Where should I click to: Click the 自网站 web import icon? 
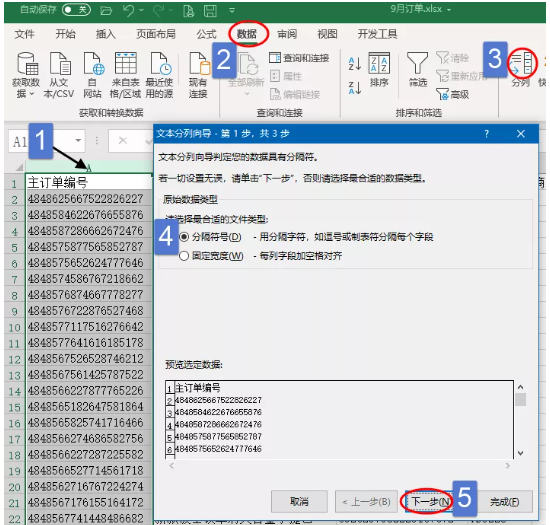93,64
